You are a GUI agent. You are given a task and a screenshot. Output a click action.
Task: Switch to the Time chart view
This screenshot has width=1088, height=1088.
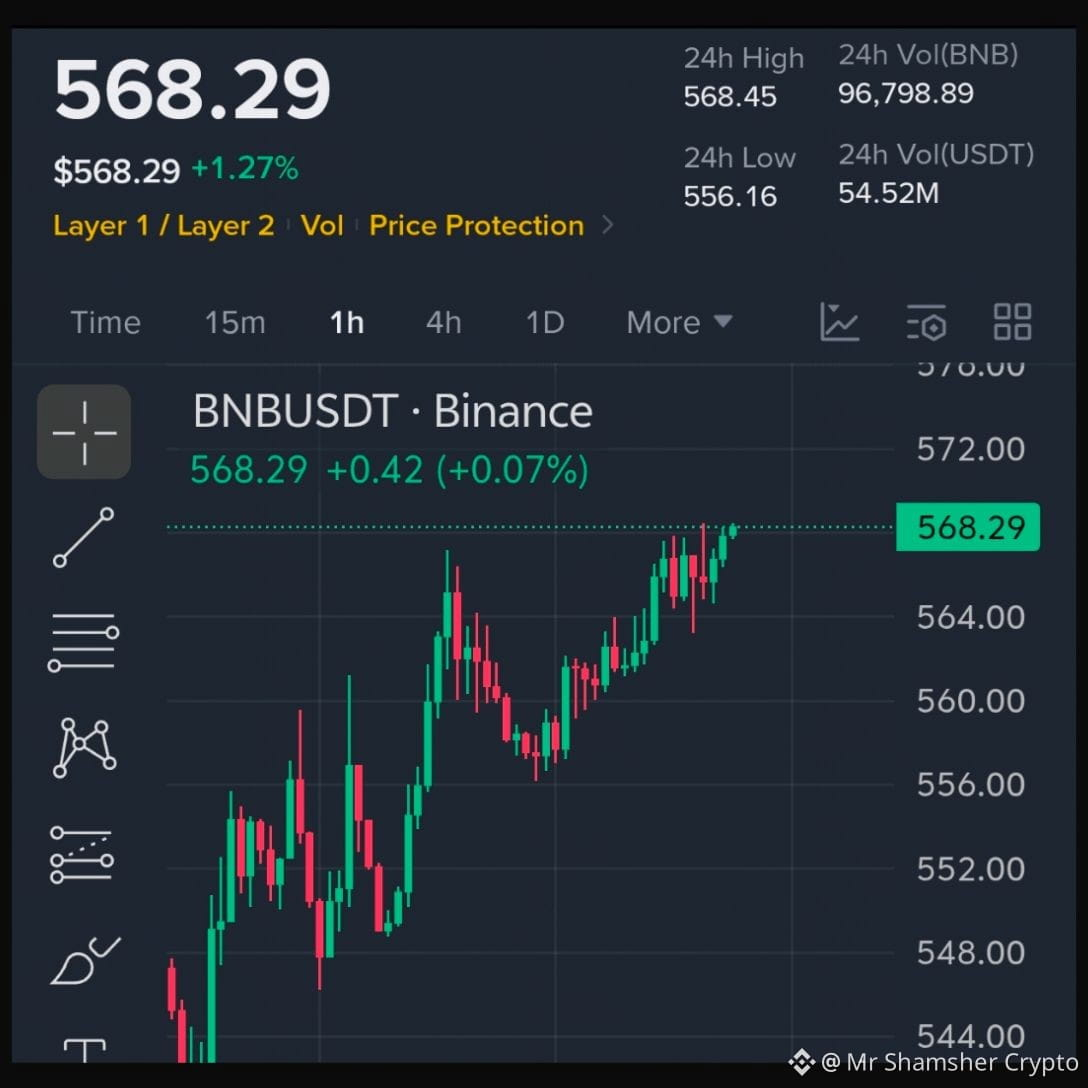click(x=105, y=323)
